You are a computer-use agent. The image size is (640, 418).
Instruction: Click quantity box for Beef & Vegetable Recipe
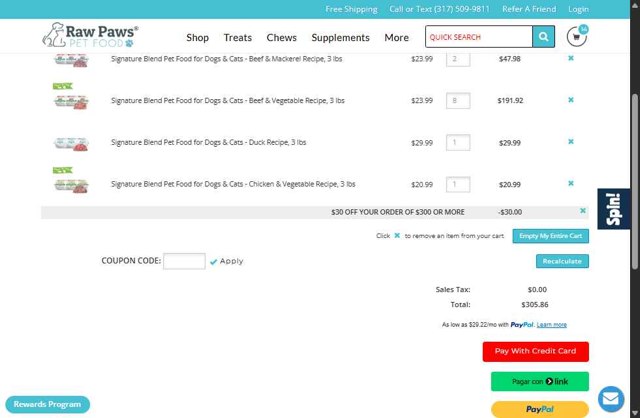click(x=458, y=101)
